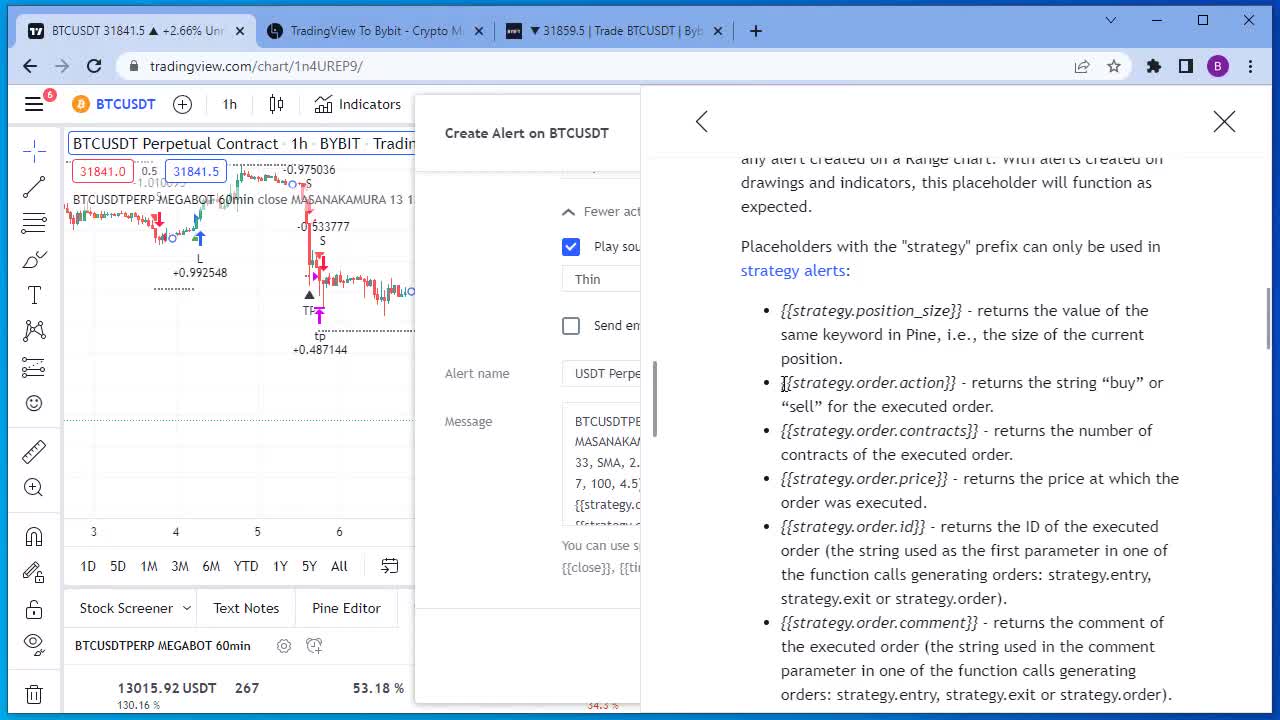Open MEGABOT strategy settings gear

click(x=284, y=646)
